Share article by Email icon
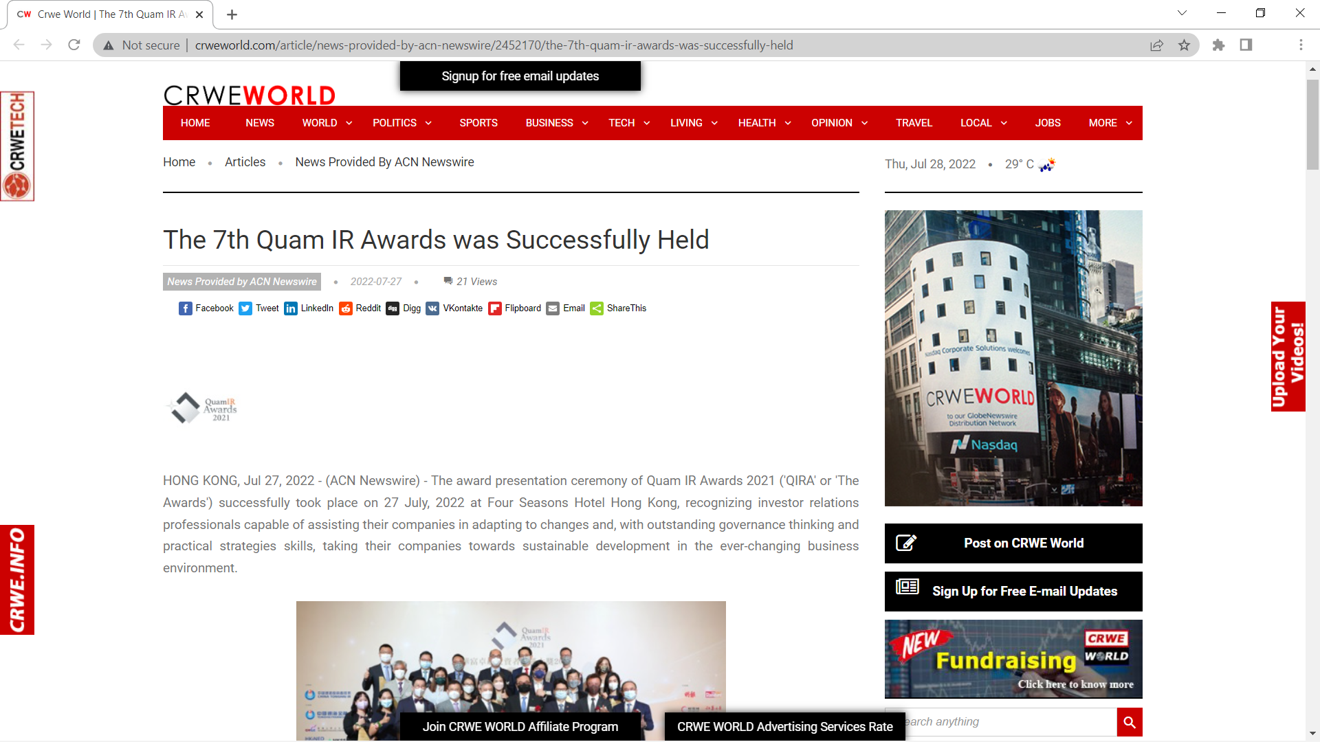 565,309
